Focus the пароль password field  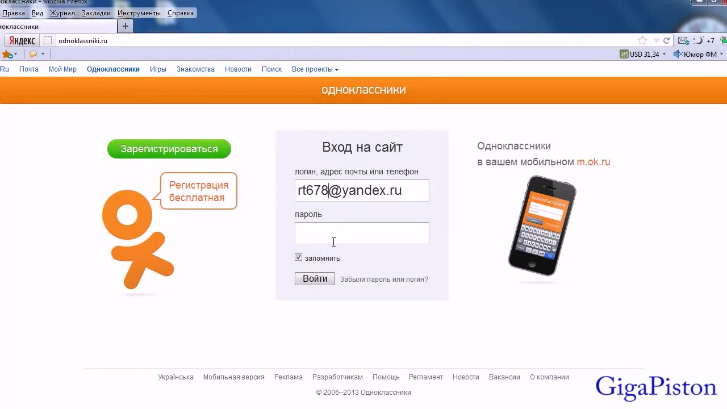coord(362,233)
